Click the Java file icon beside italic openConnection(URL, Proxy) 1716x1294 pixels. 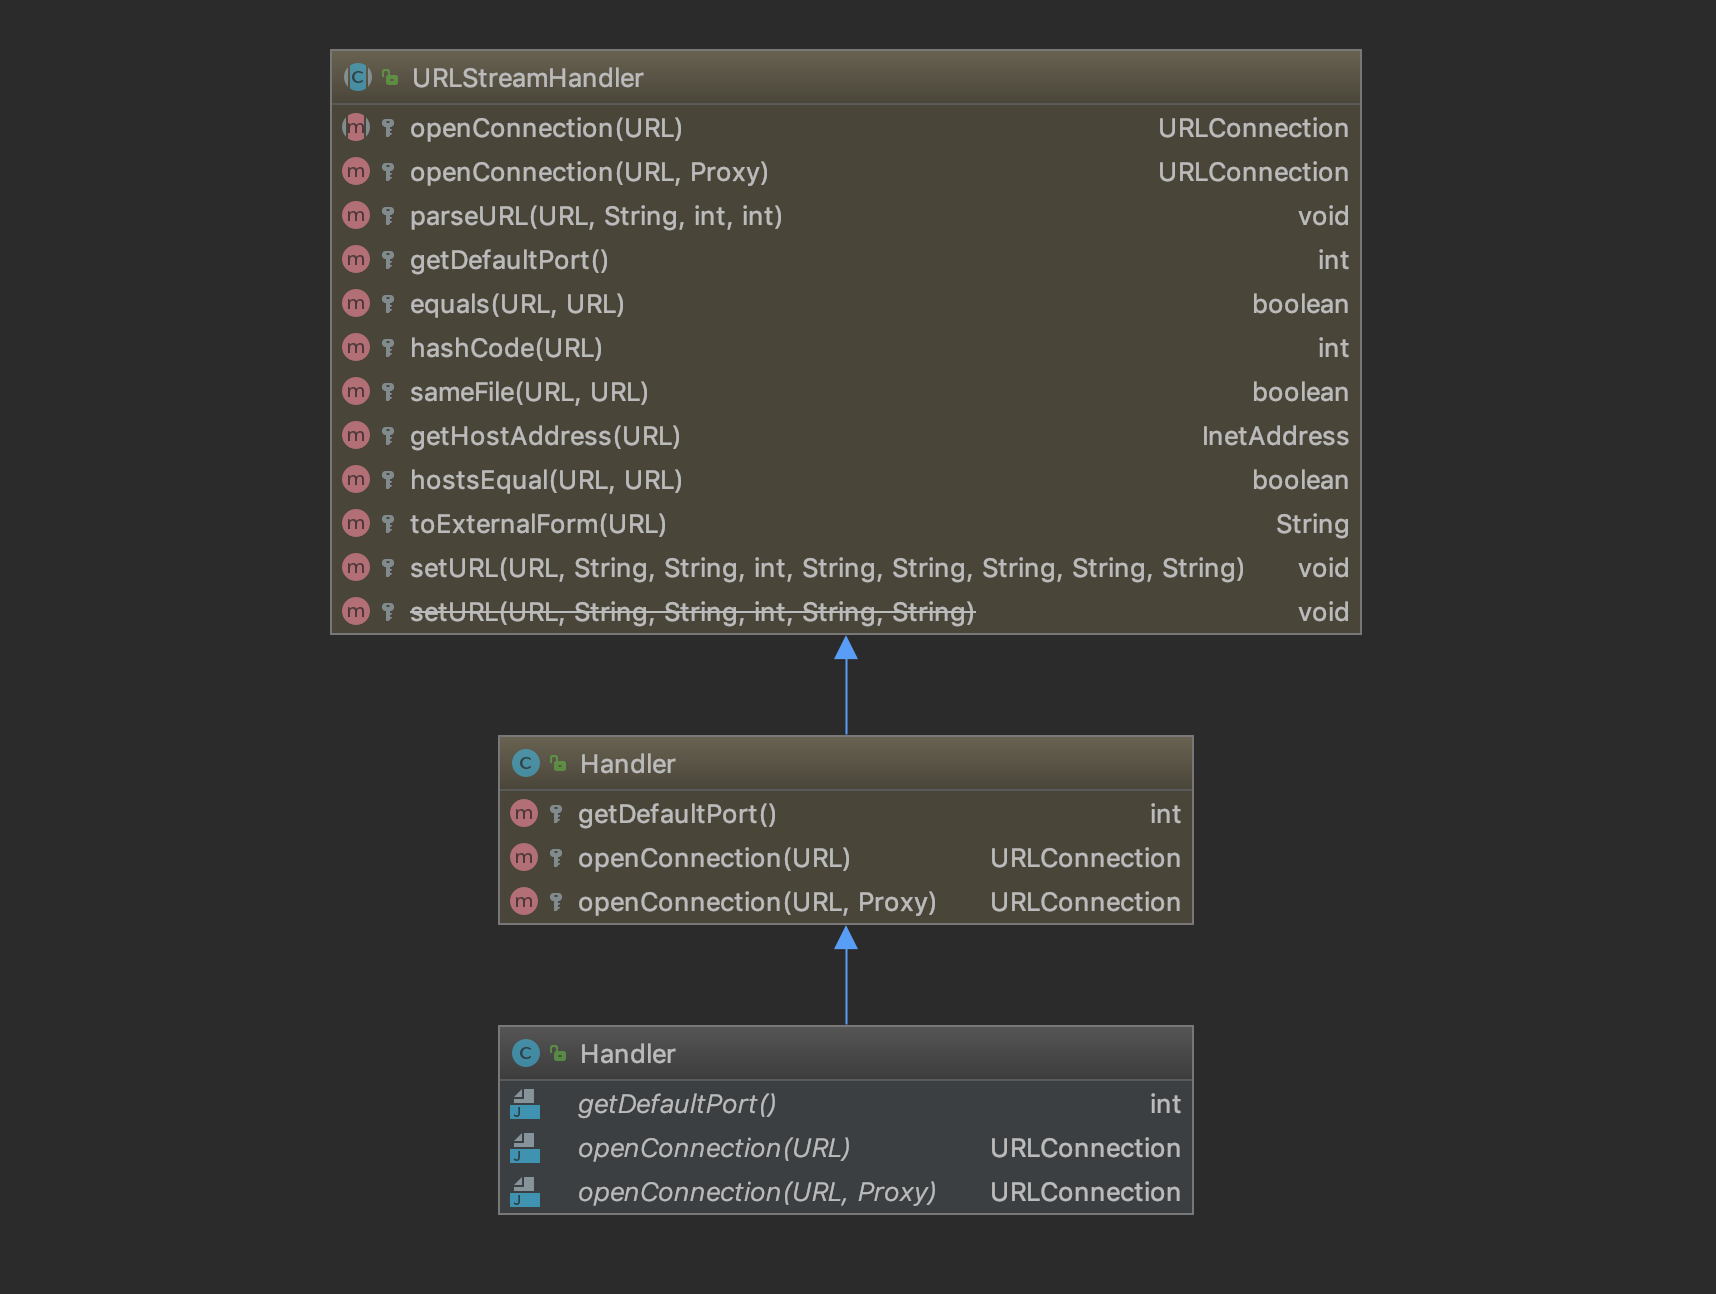coord(525,1192)
